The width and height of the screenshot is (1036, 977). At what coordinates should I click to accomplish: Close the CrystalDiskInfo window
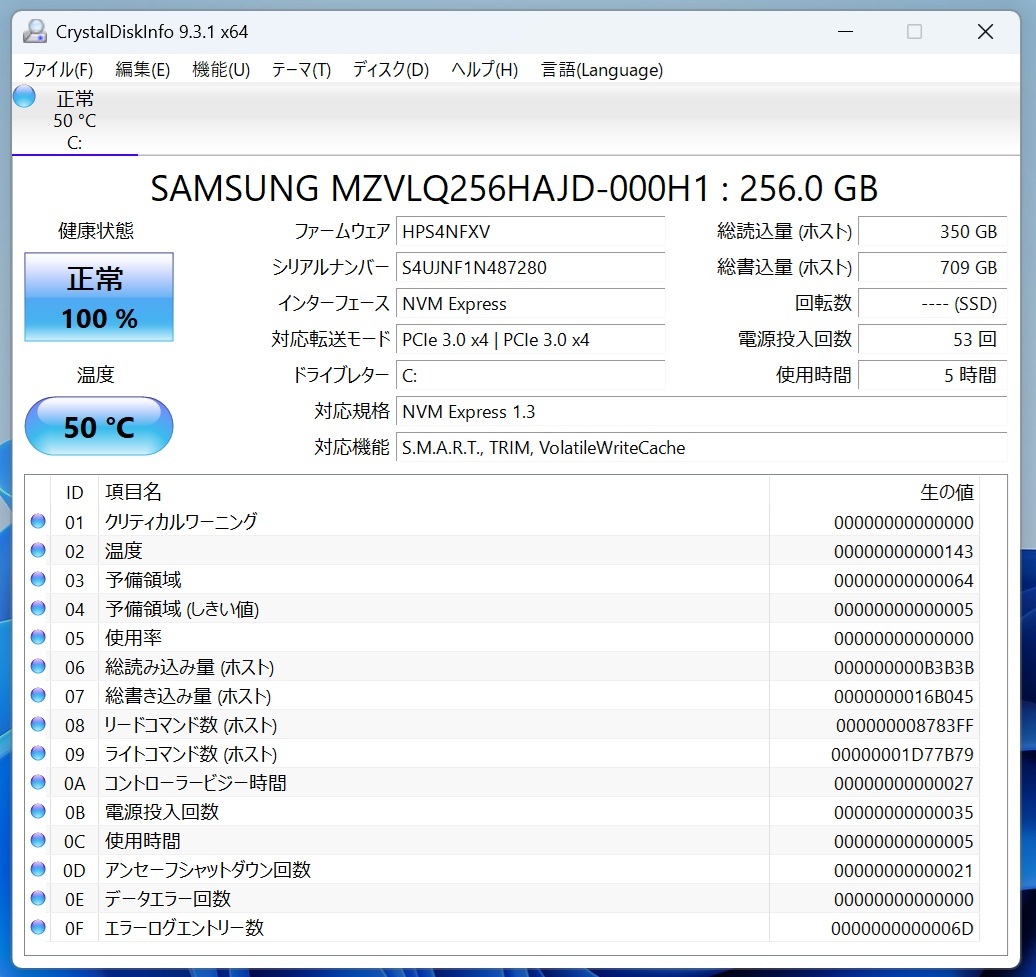coord(985,31)
